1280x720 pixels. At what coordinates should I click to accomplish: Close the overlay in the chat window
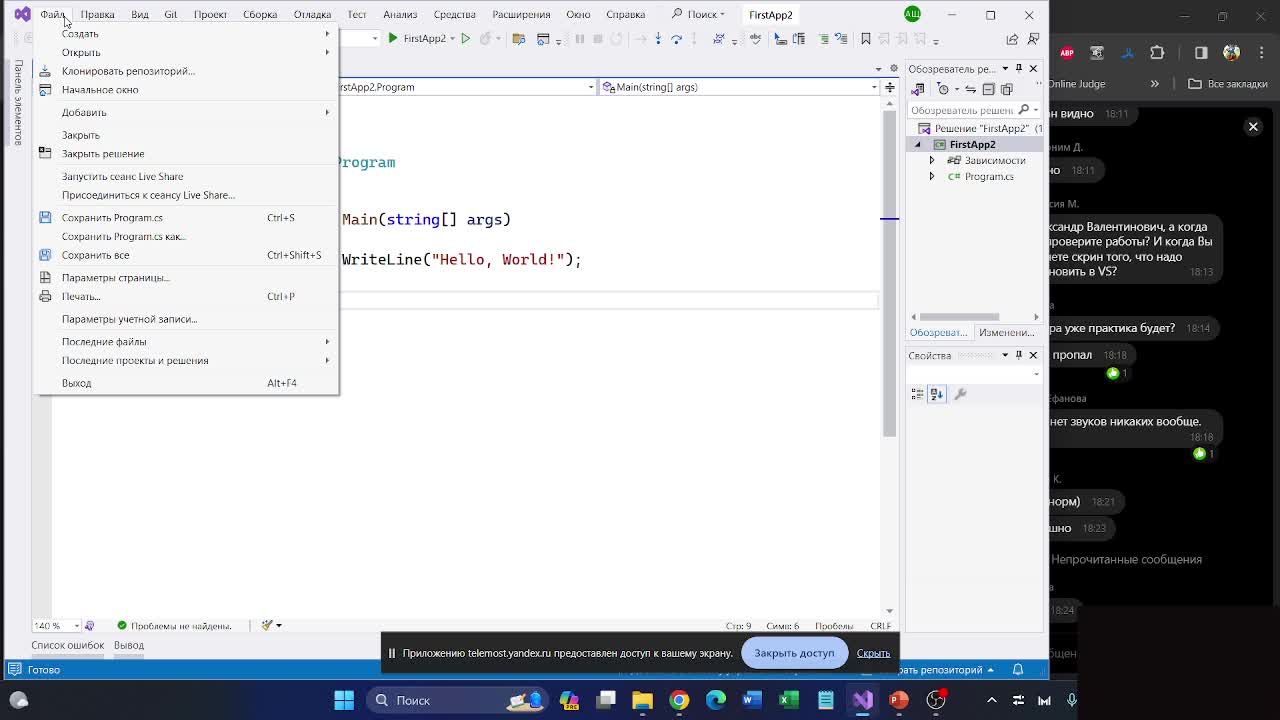pyautogui.click(x=1253, y=126)
